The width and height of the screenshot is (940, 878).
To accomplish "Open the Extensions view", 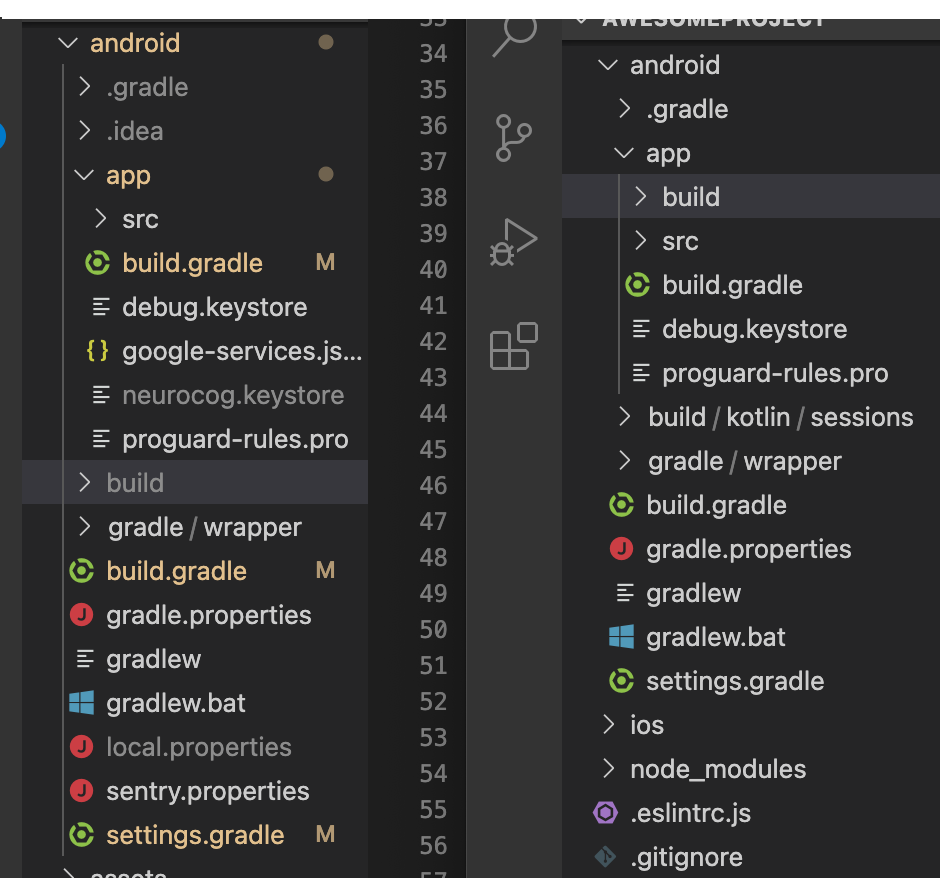I will 512,346.
